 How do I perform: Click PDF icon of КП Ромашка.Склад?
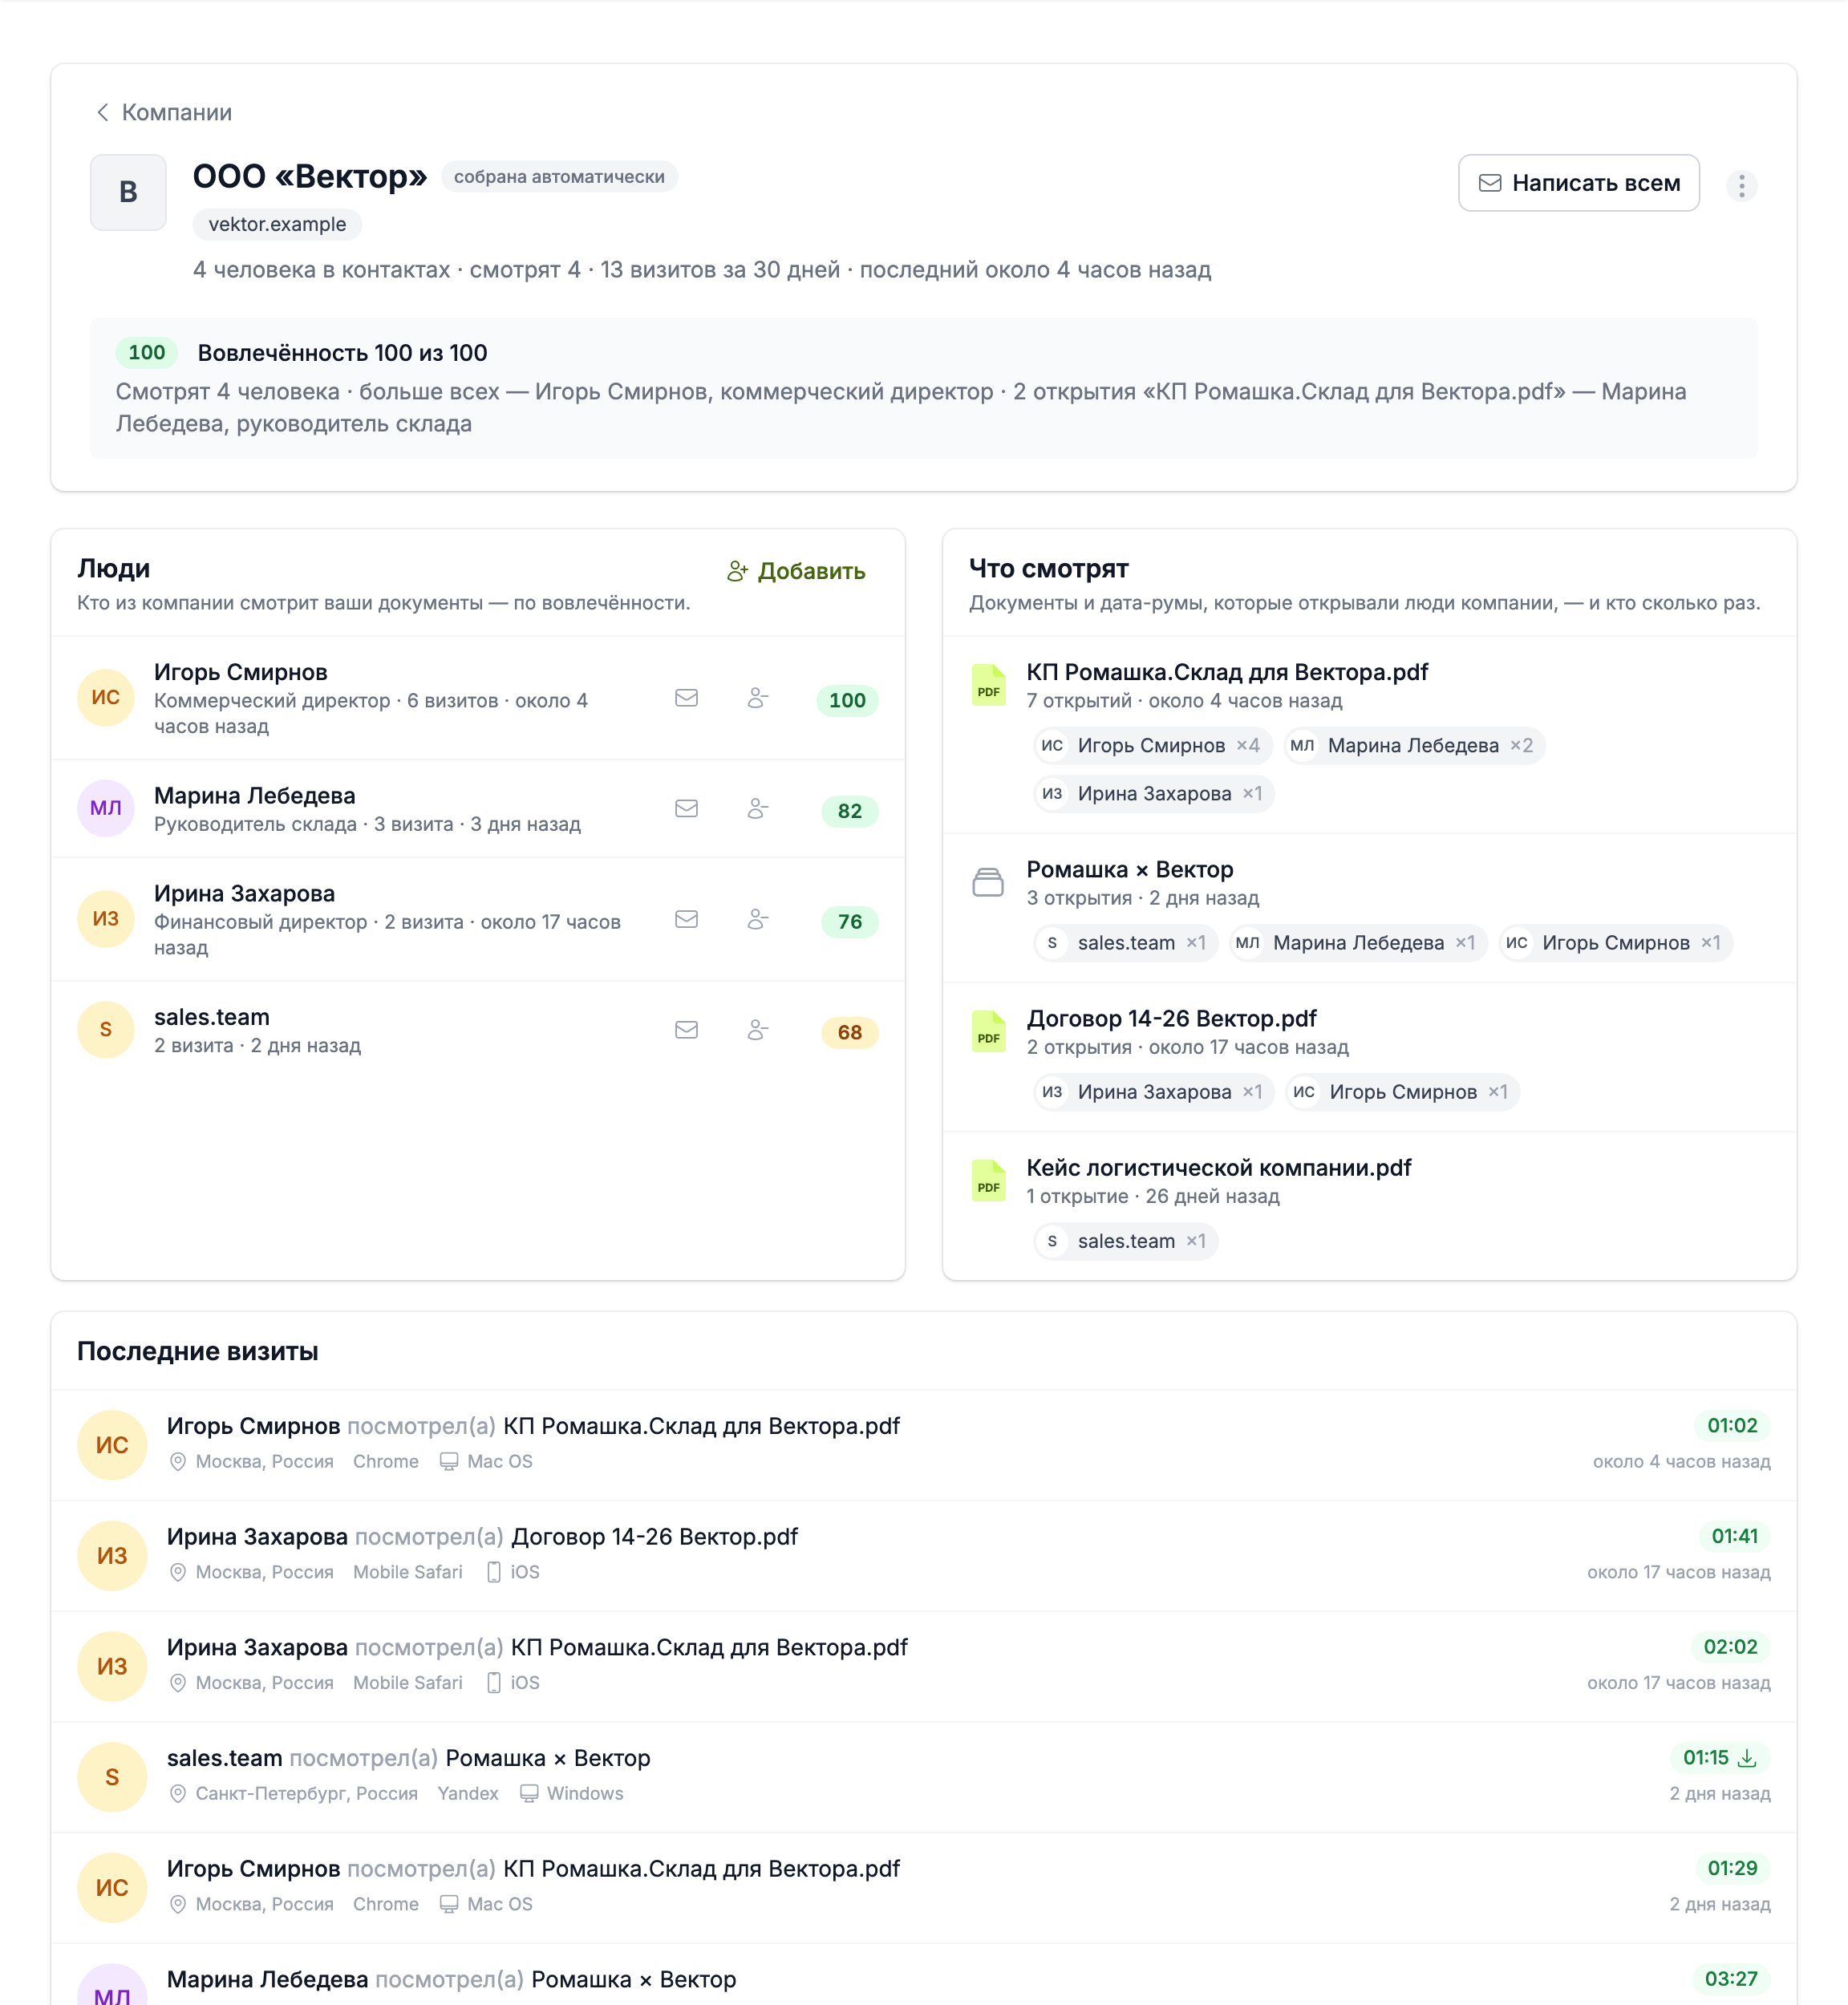click(x=988, y=685)
